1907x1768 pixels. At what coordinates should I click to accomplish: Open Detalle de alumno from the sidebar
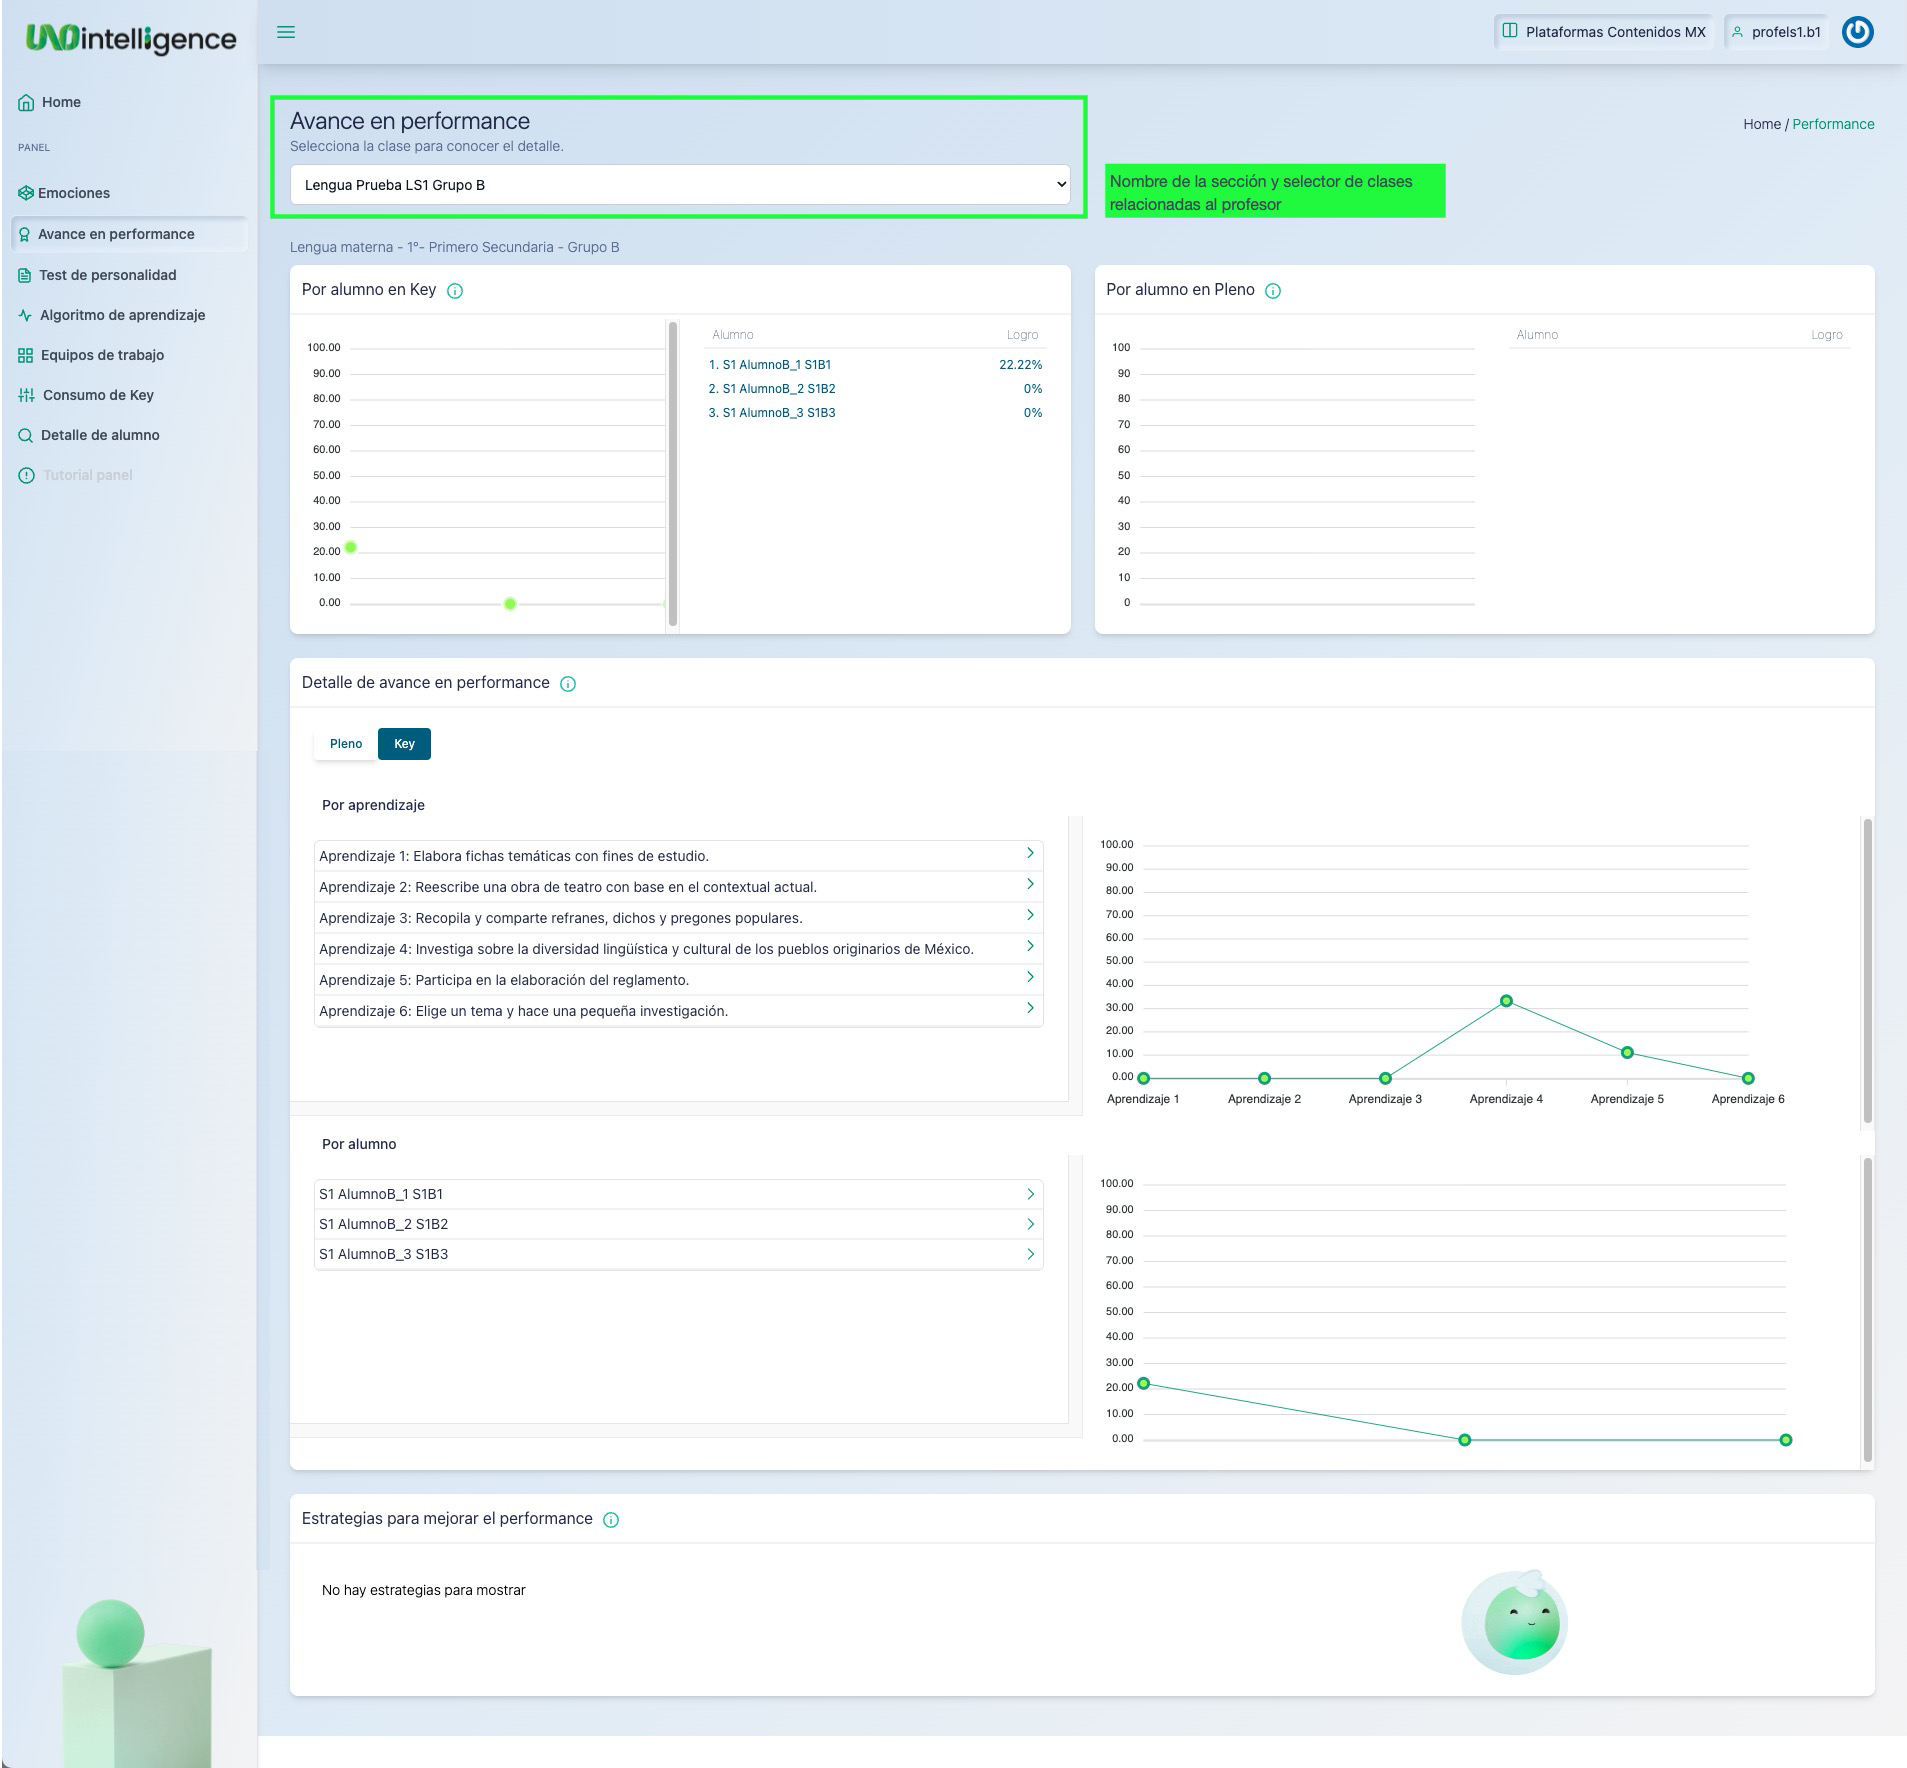click(100, 435)
